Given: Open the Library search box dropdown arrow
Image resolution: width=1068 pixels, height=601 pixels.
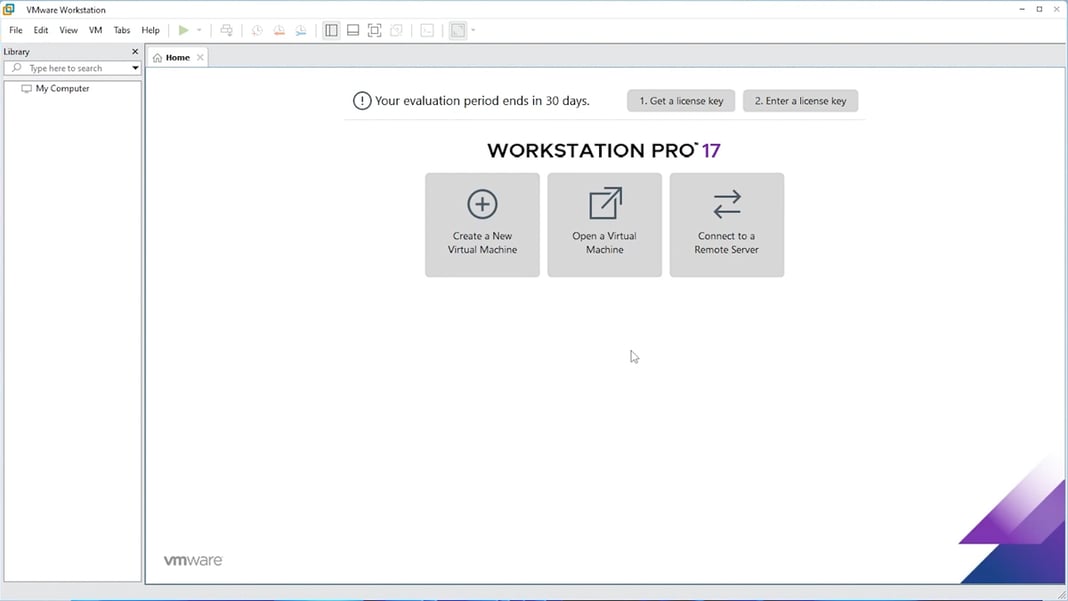Looking at the screenshot, I should tap(136, 68).
